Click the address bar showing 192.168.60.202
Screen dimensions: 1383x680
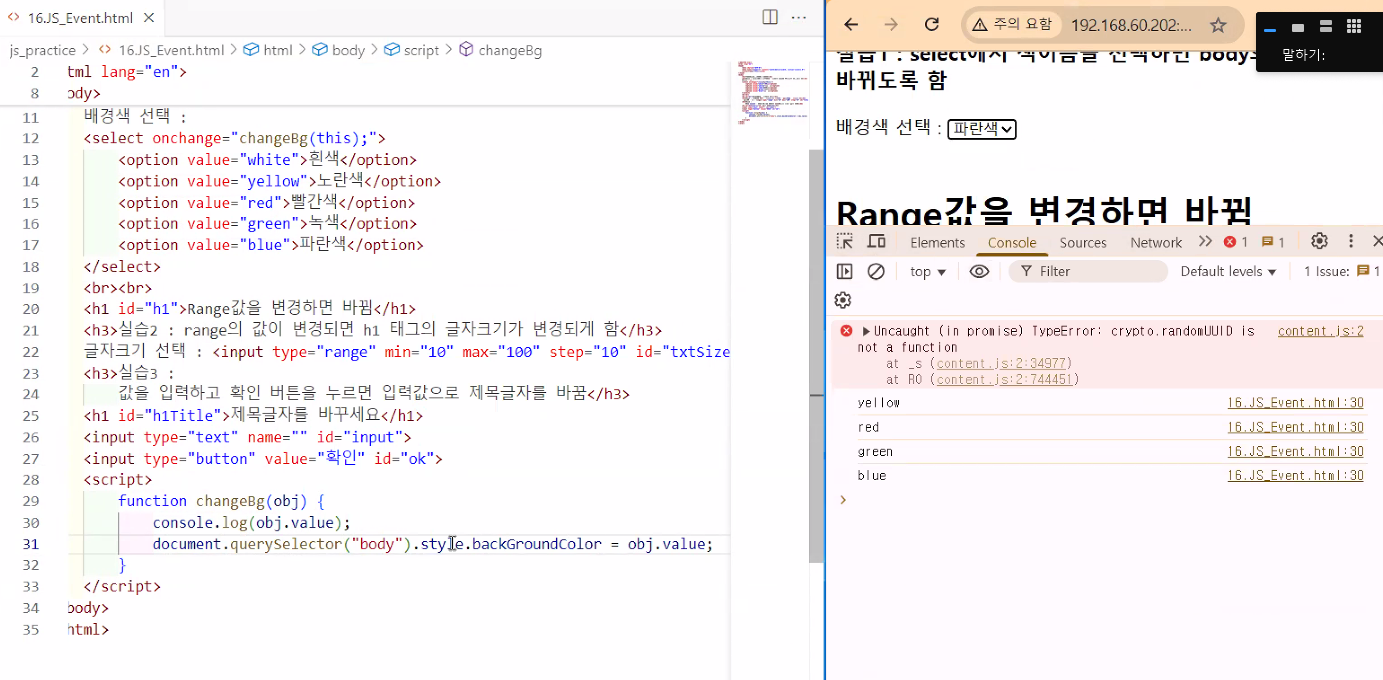(1132, 25)
